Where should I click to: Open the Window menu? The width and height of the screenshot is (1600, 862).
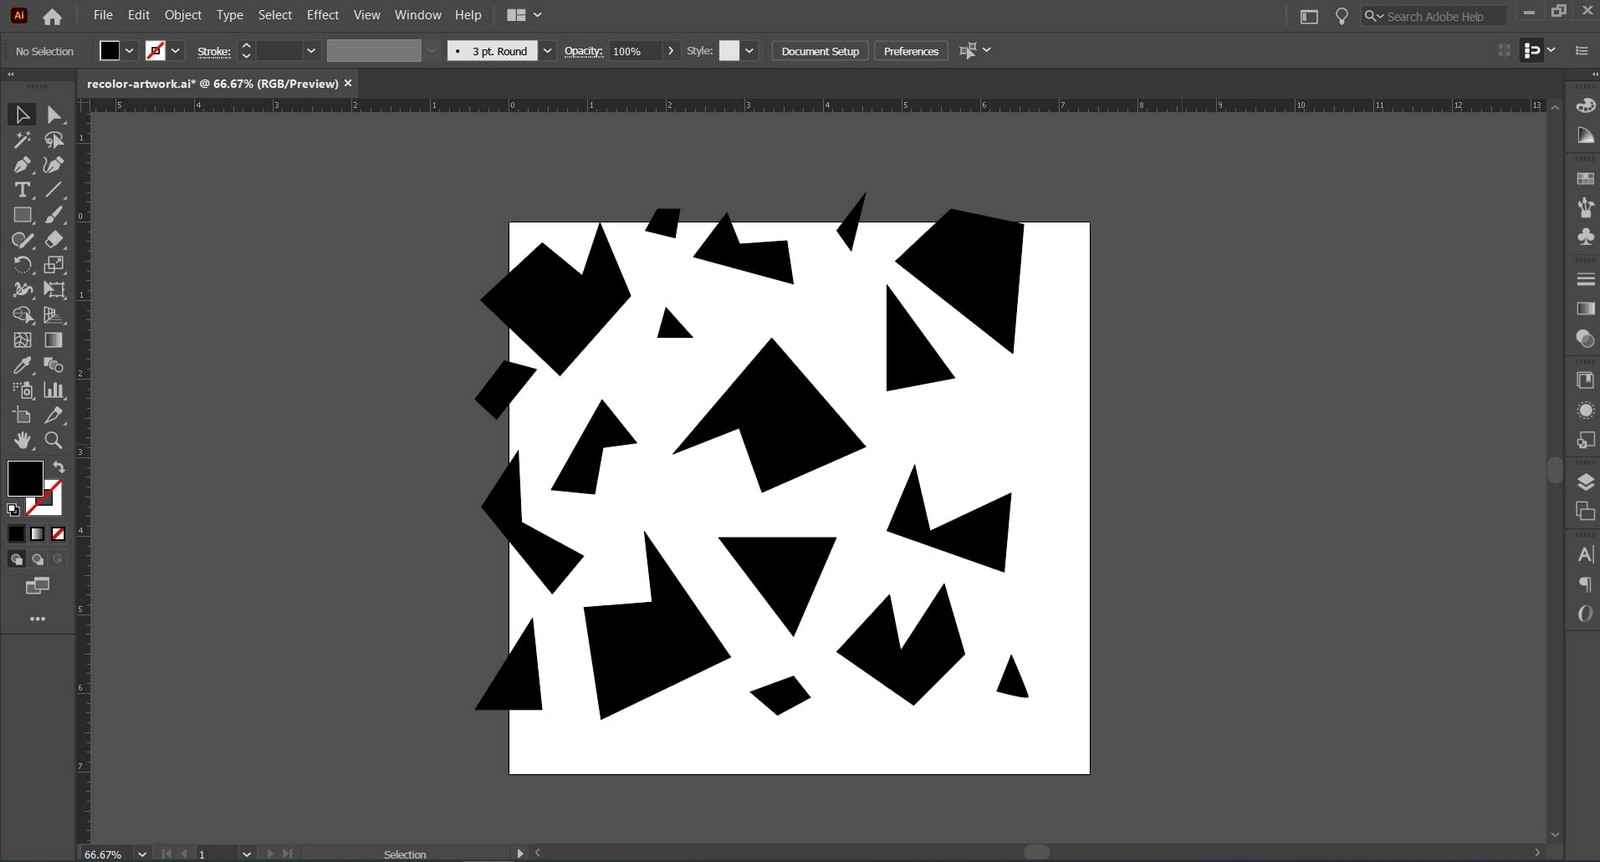pos(418,15)
